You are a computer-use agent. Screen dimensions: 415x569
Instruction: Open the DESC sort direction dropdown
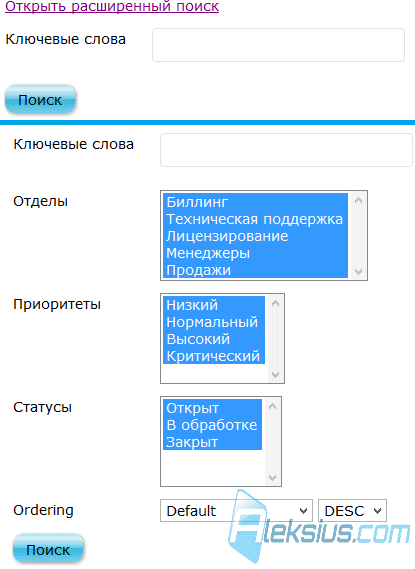point(352,511)
